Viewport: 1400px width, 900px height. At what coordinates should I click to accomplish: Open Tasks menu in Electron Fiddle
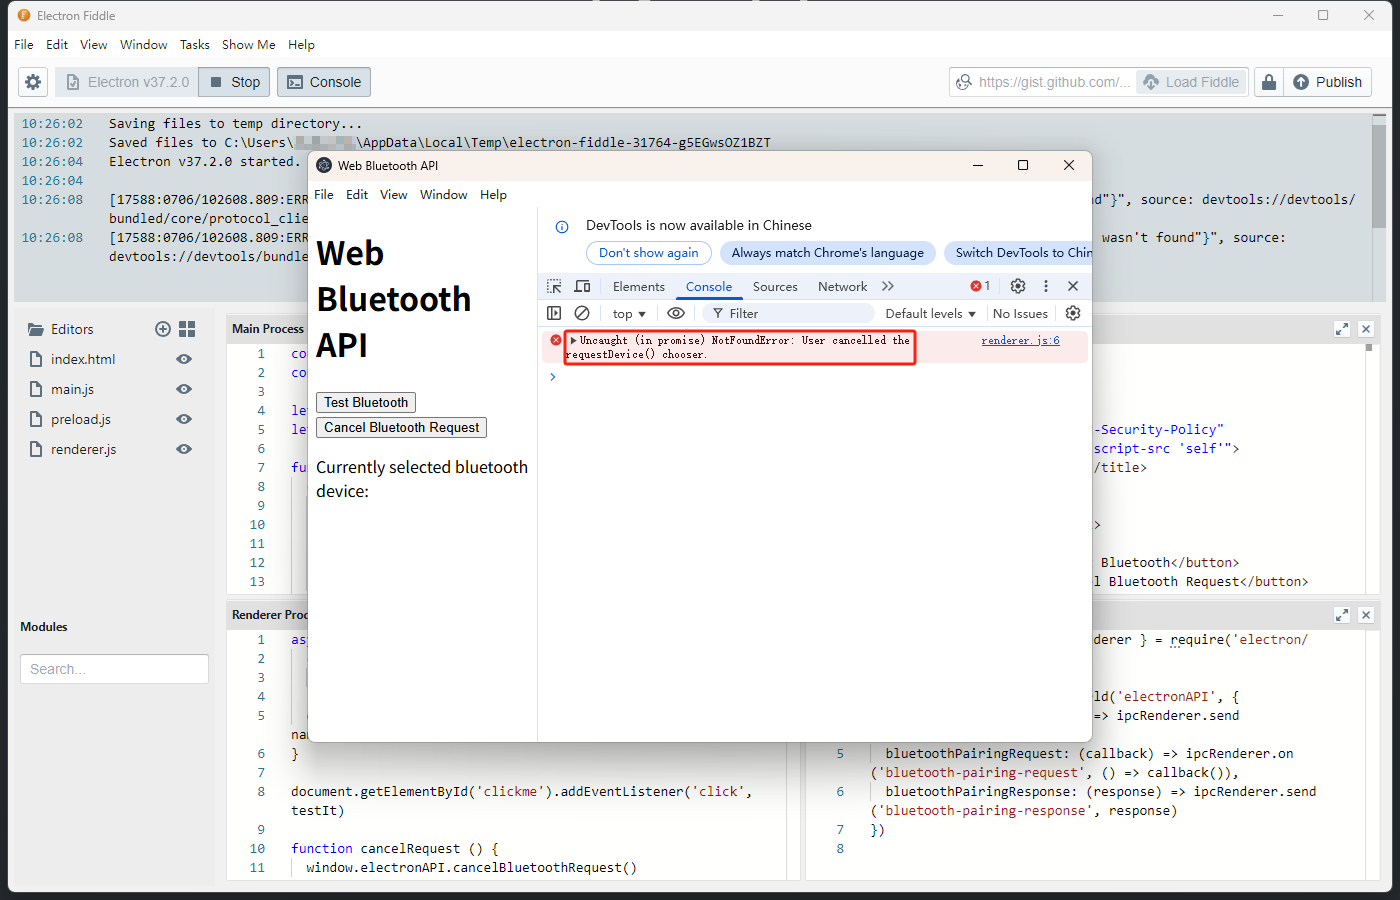coord(195,44)
